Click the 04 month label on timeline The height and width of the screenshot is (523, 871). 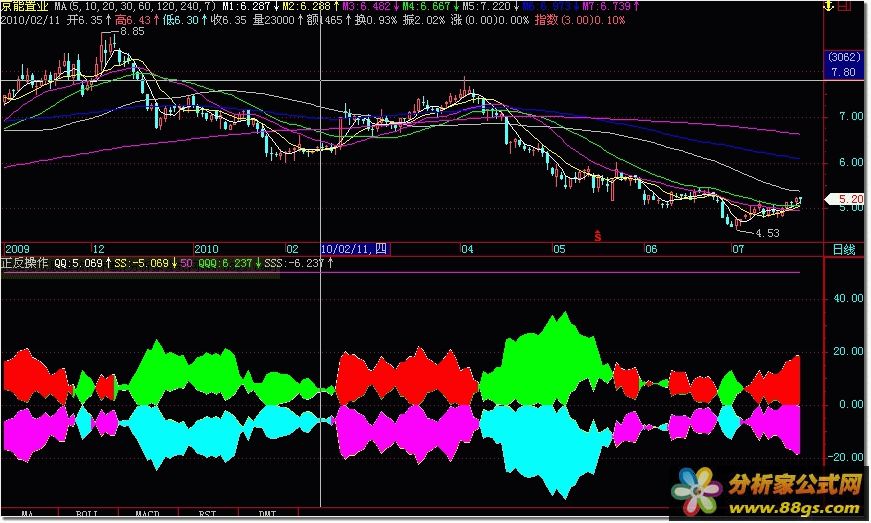[466, 248]
